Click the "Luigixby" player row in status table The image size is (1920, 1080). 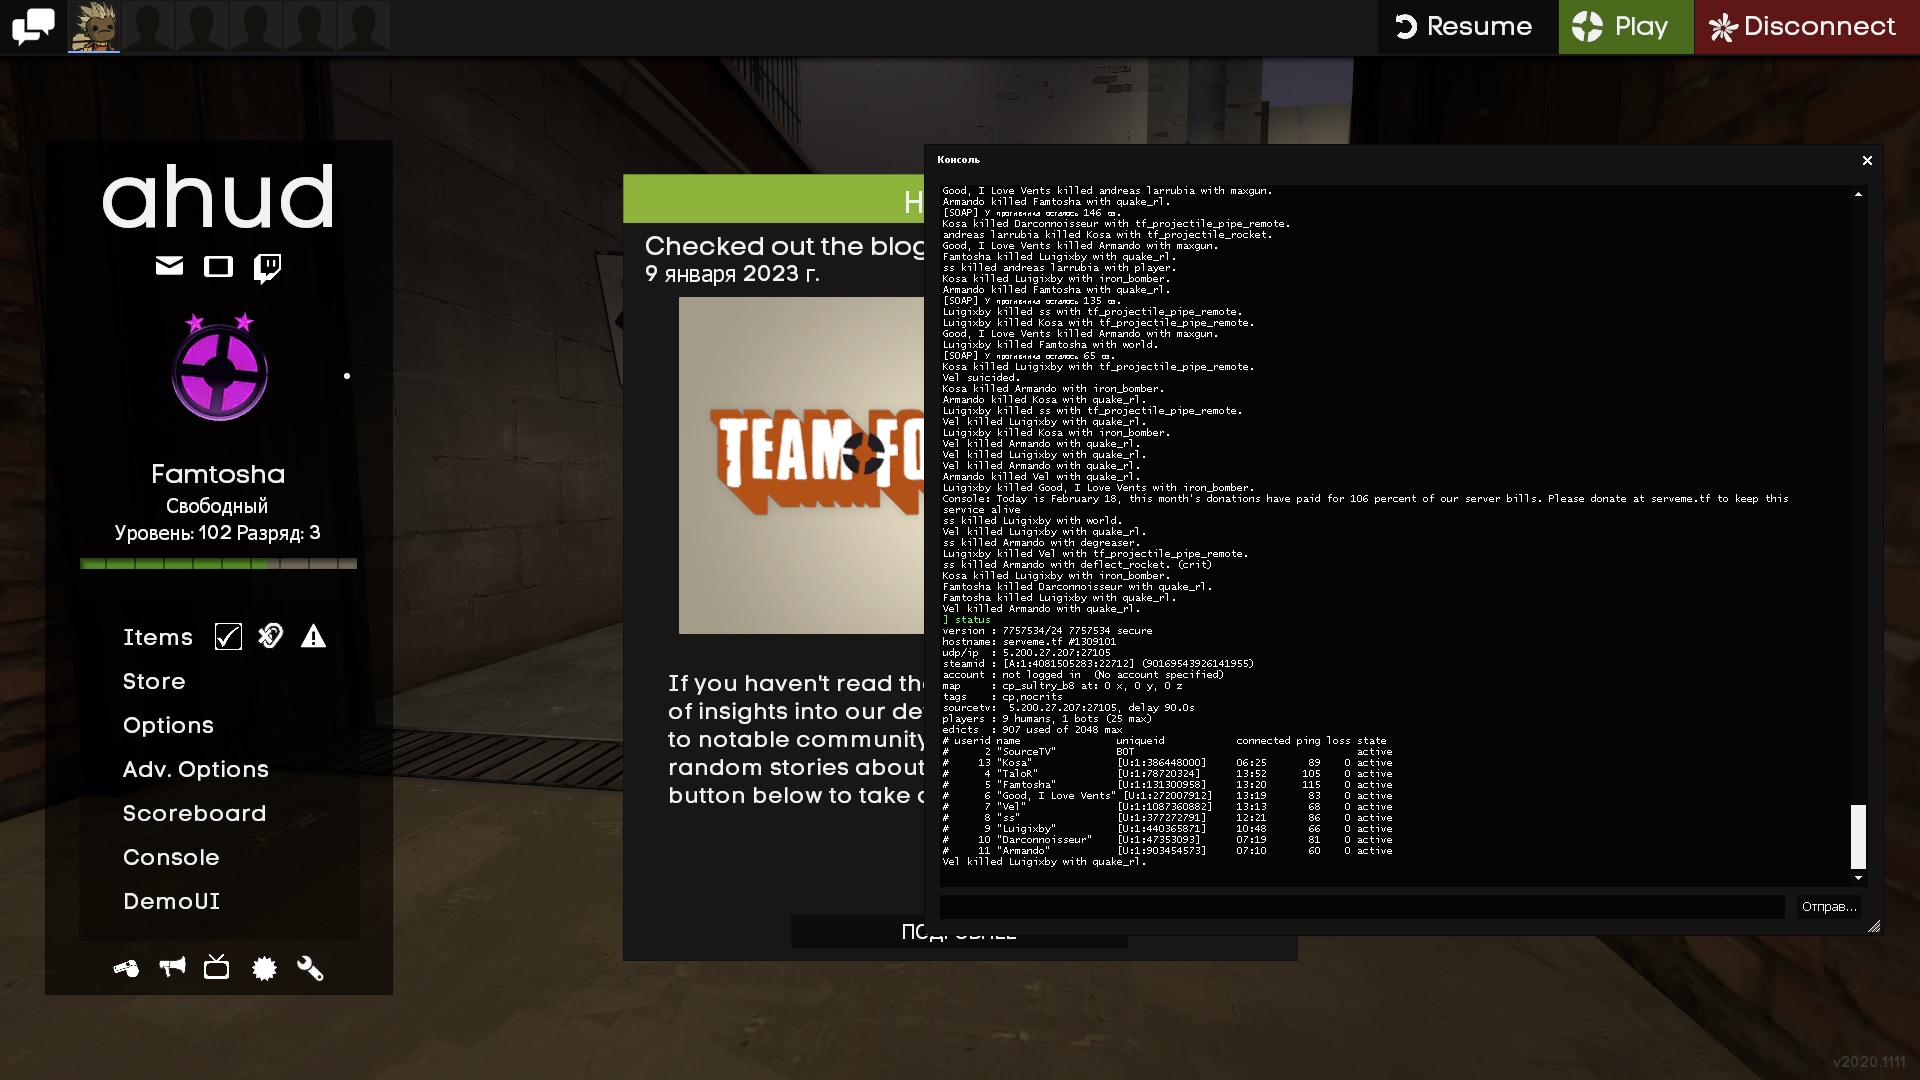(x=1167, y=829)
